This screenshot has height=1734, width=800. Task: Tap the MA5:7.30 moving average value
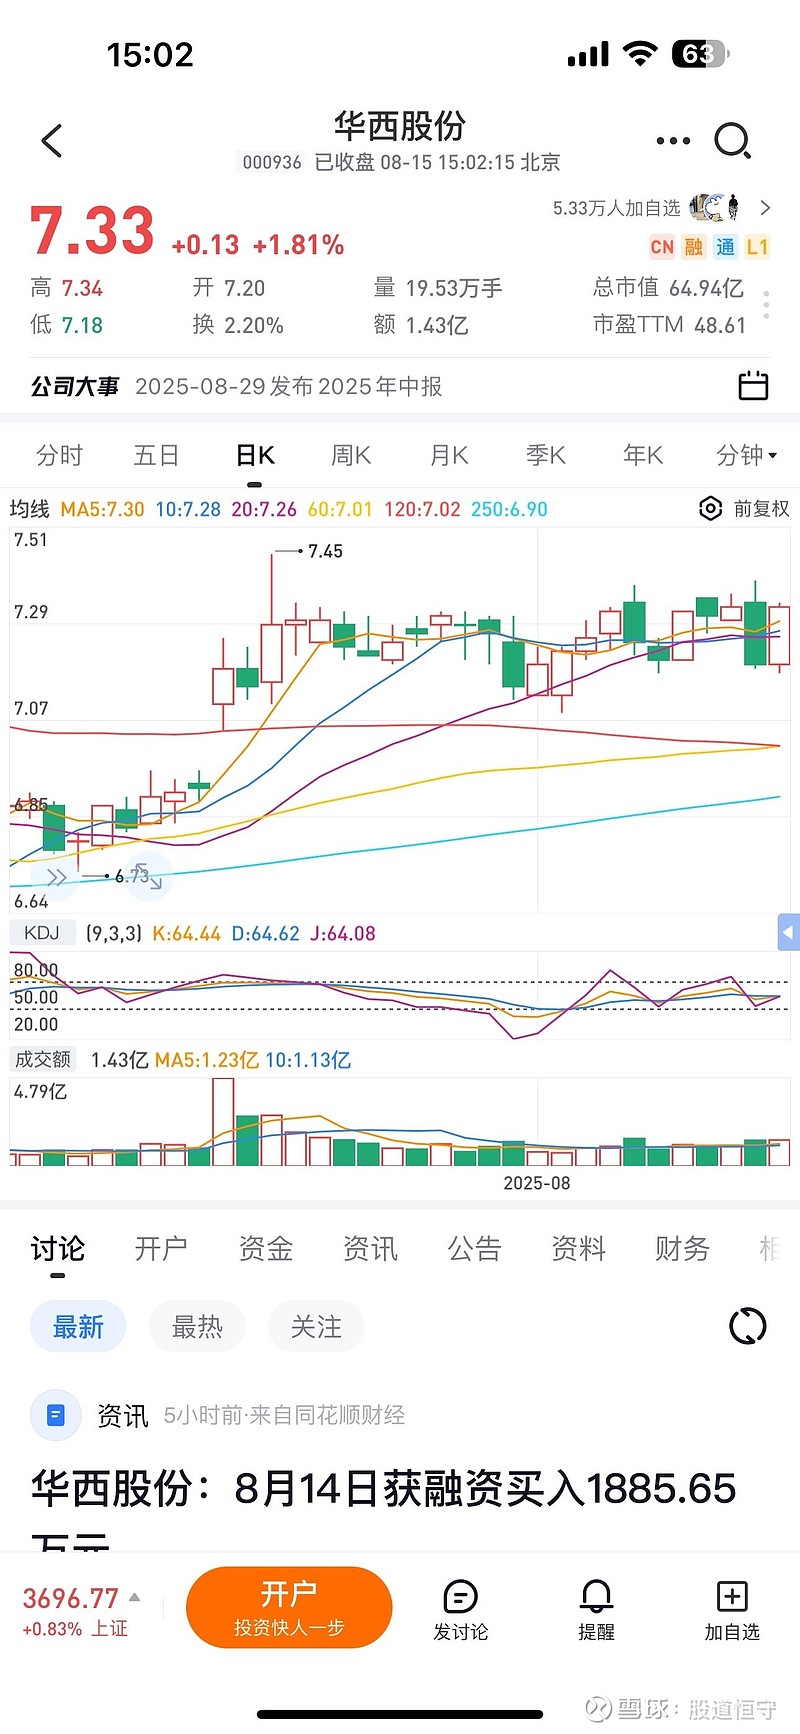point(102,509)
